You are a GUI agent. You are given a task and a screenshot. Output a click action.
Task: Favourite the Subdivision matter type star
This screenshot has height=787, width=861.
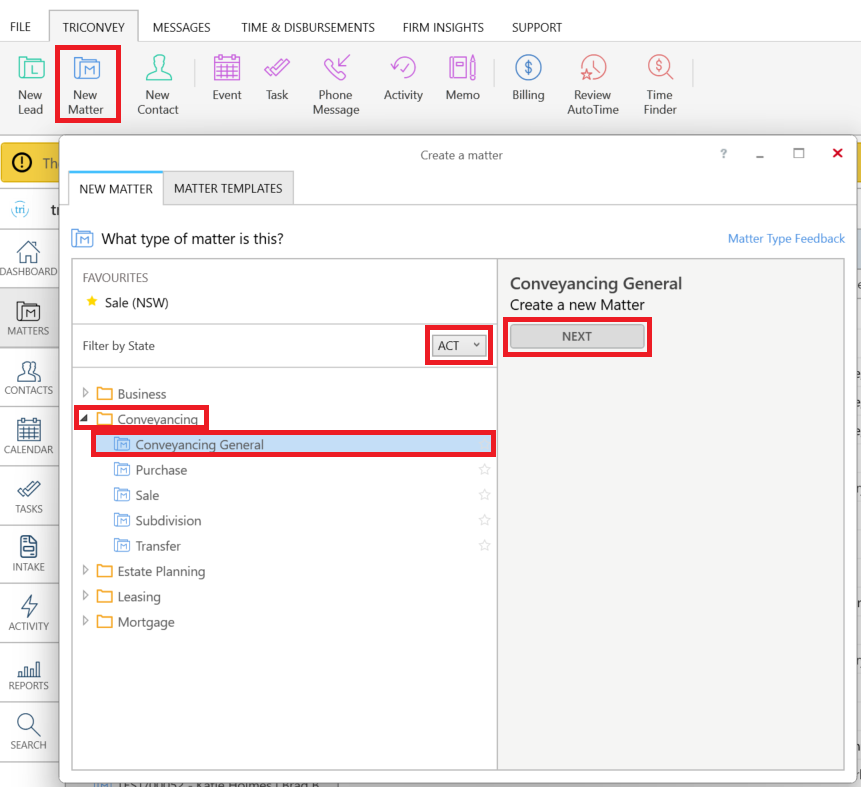484,520
